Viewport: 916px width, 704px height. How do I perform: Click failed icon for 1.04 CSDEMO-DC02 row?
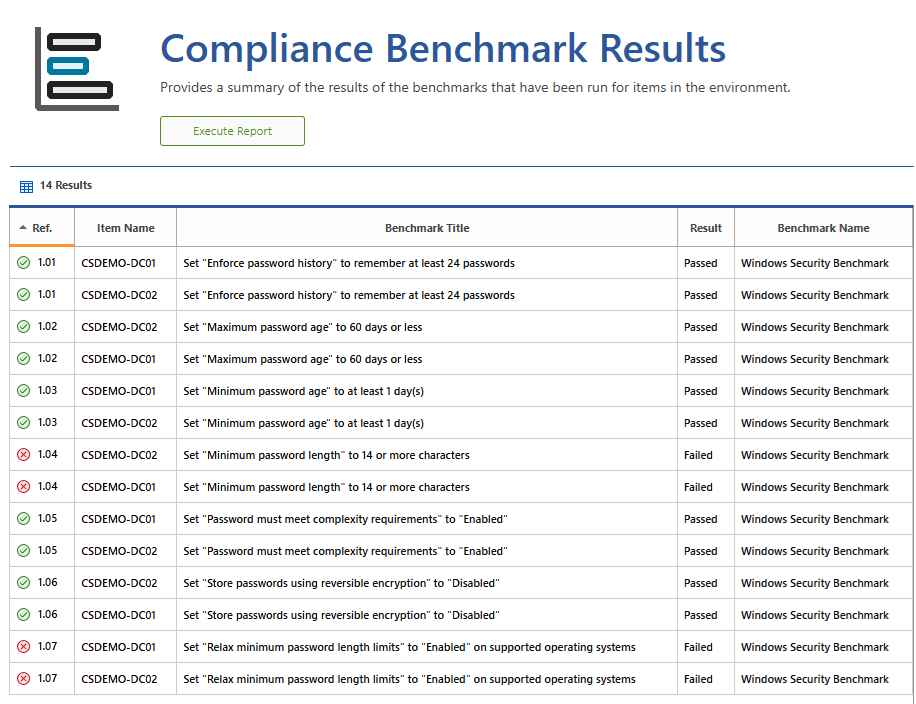coord(23,455)
